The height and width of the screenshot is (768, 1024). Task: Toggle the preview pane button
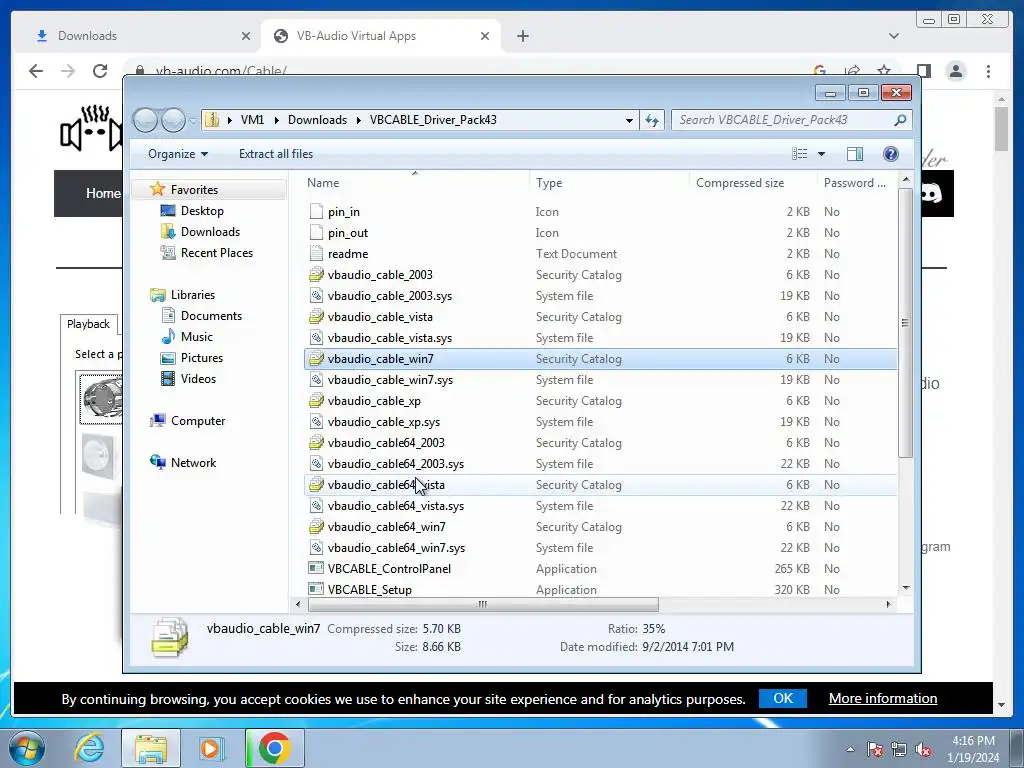tap(854, 154)
